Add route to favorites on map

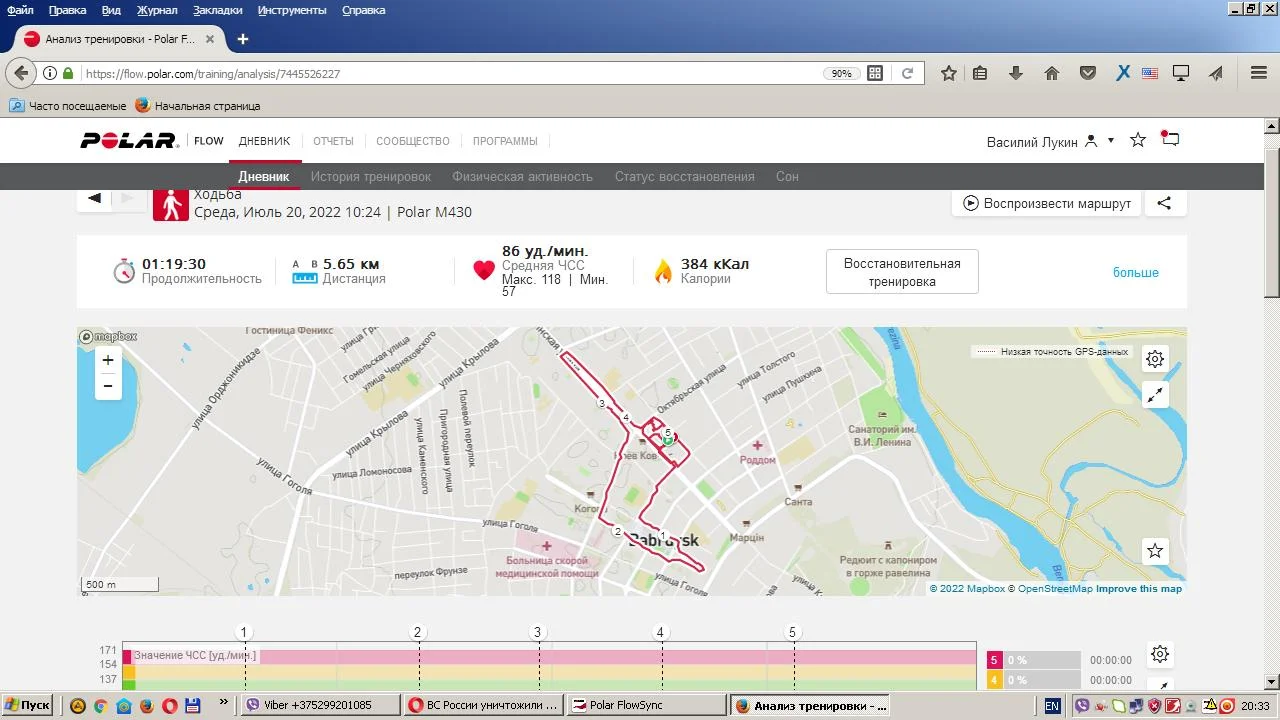coord(1155,551)
